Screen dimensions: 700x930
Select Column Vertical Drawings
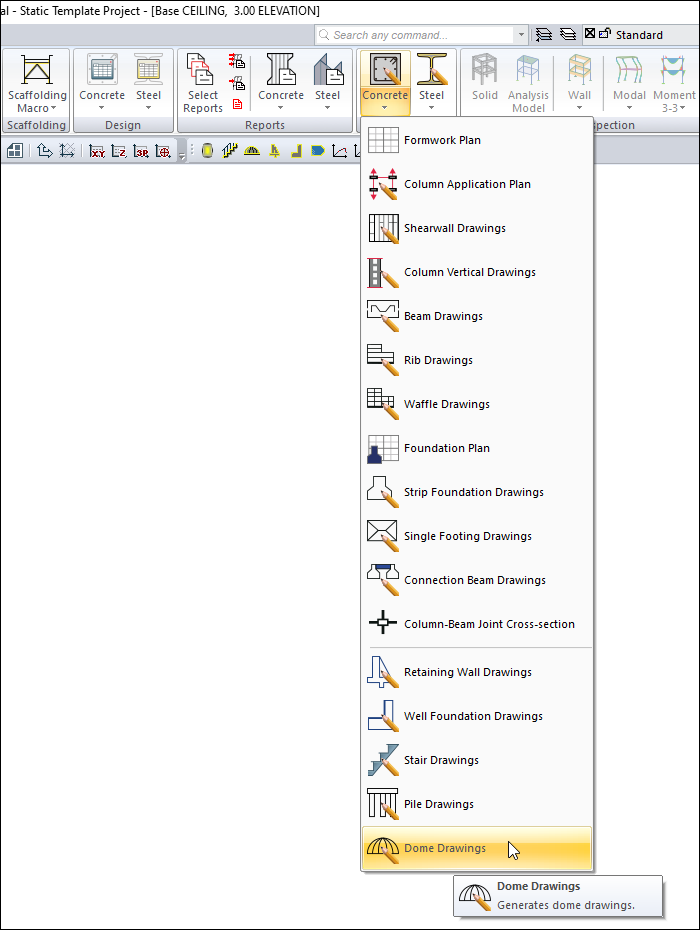(476, 272)
